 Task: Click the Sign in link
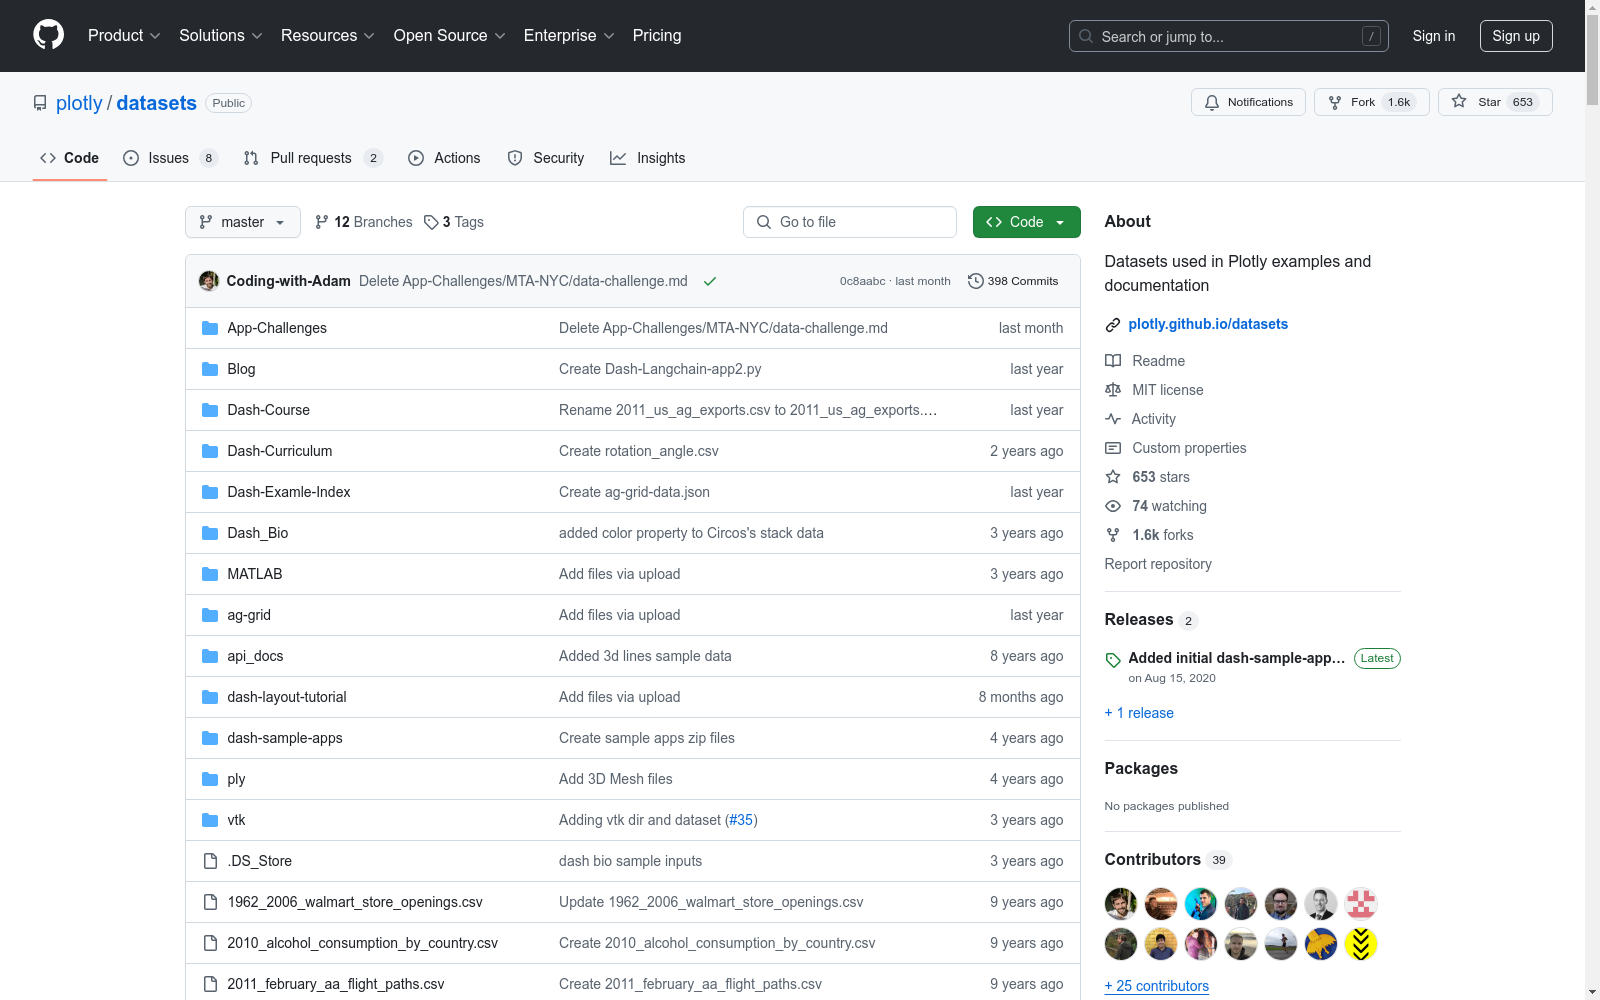pyautogui.click(x=1433, y=36)
